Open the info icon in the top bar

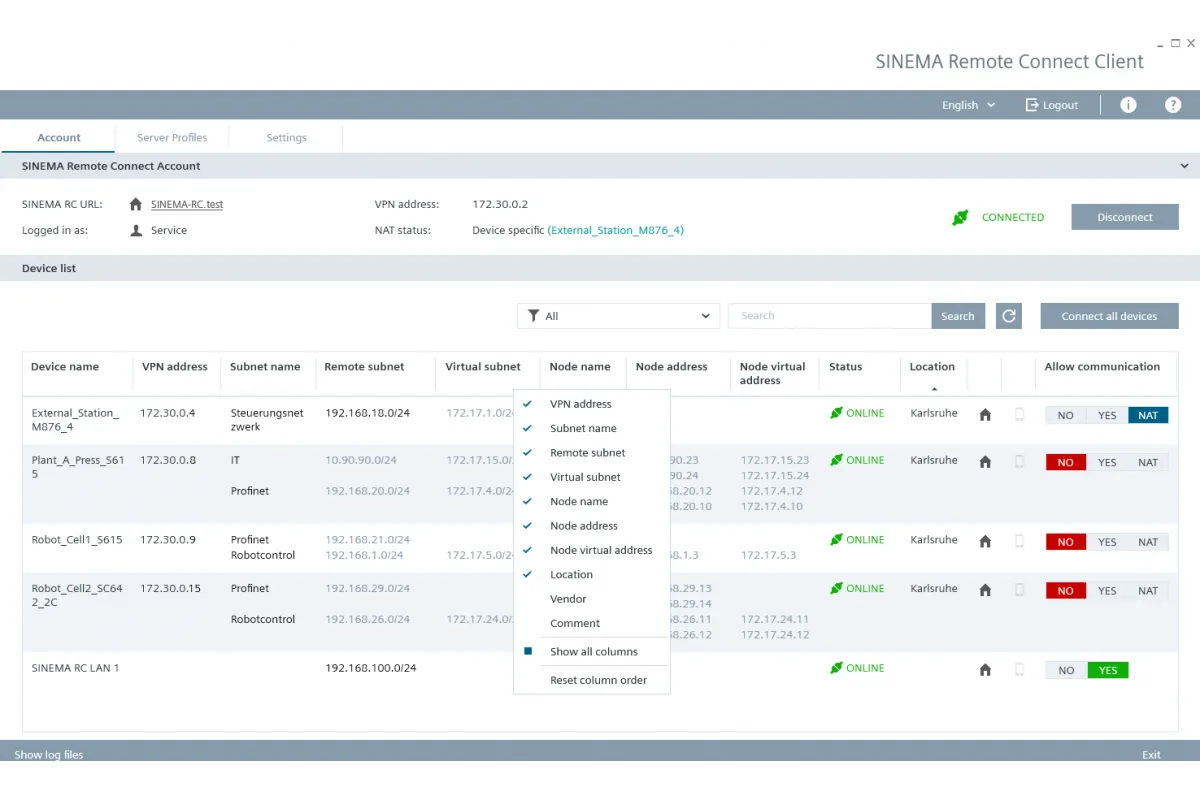pos(1128,105)
